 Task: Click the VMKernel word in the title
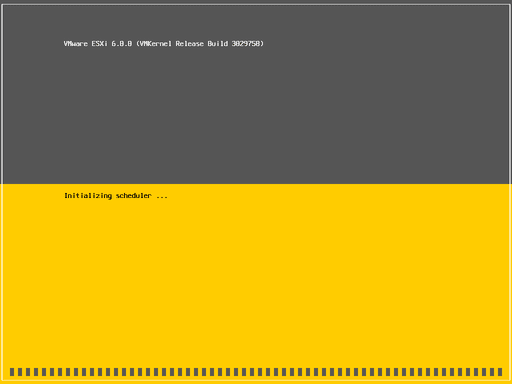click(x=156, y=44)
